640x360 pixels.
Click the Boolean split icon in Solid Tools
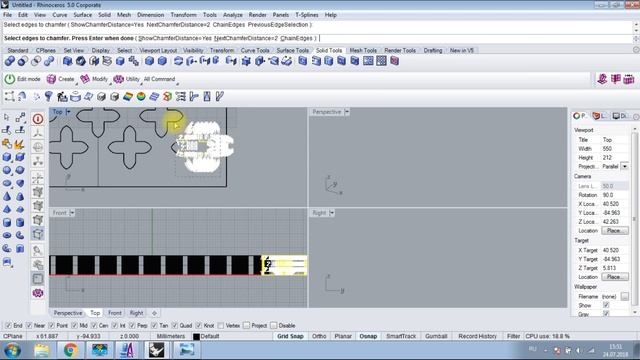coord(49,61)
